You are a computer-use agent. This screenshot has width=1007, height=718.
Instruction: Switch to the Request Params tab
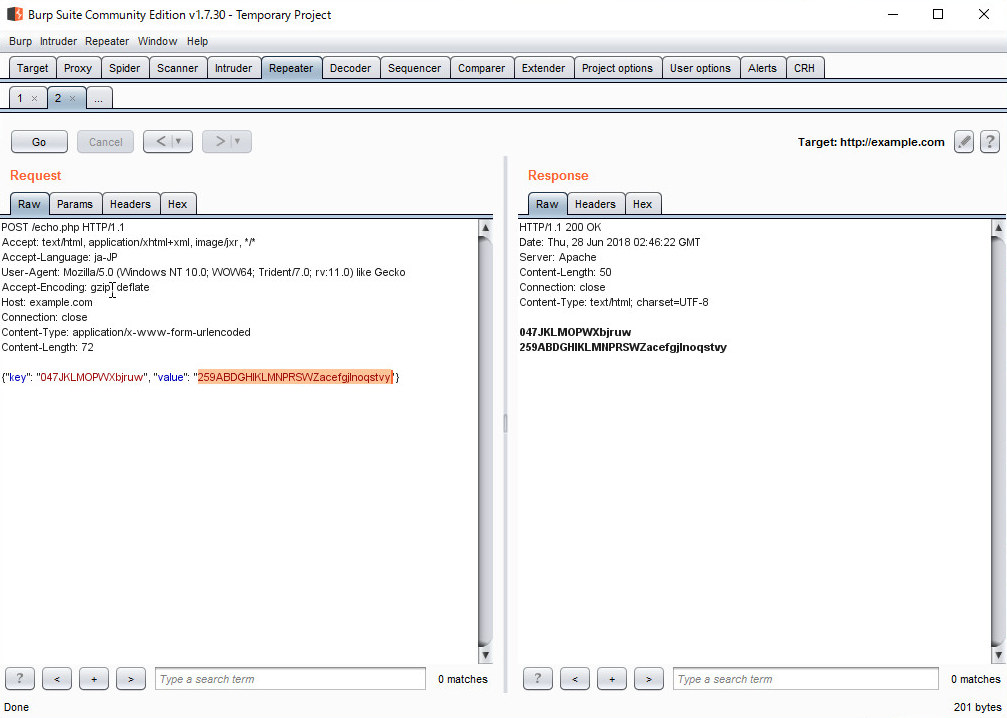coord(75,204)
